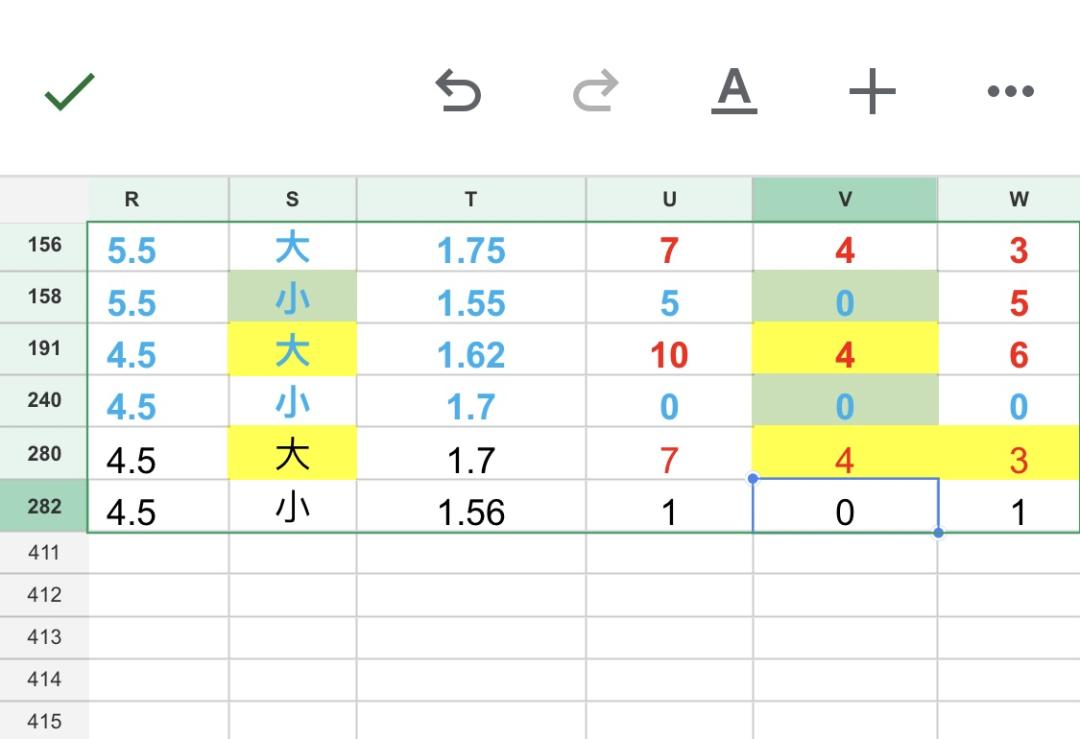Select cell showing 1.75 in column T
Image resolution: width=1080 pixels, height=739 pixels.
click(471, 247)
